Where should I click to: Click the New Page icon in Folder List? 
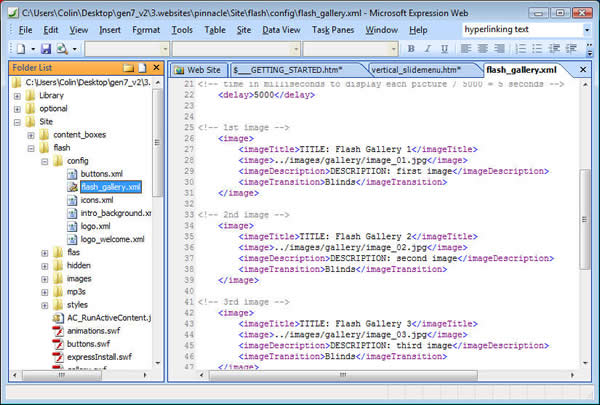pyautogui.click(x=141, y=69)
